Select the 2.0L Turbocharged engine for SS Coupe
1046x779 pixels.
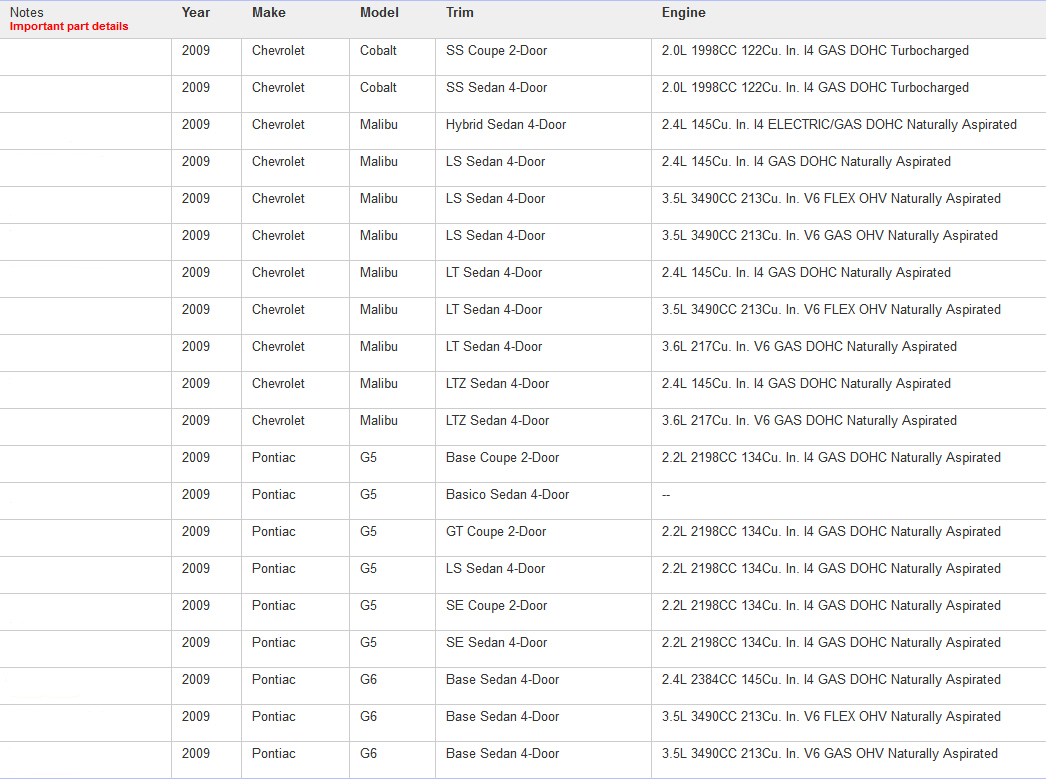coord(815,51)
